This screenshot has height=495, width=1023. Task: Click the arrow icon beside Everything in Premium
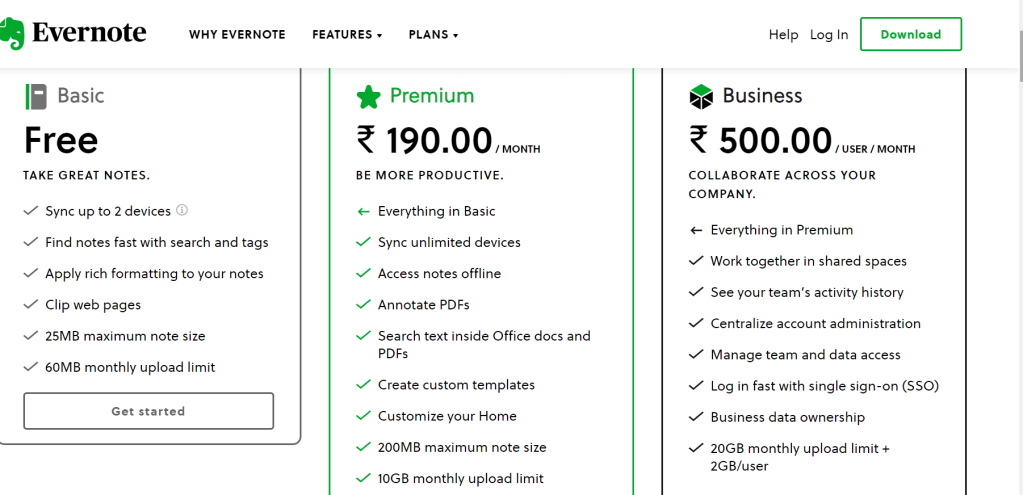(696, 230)
